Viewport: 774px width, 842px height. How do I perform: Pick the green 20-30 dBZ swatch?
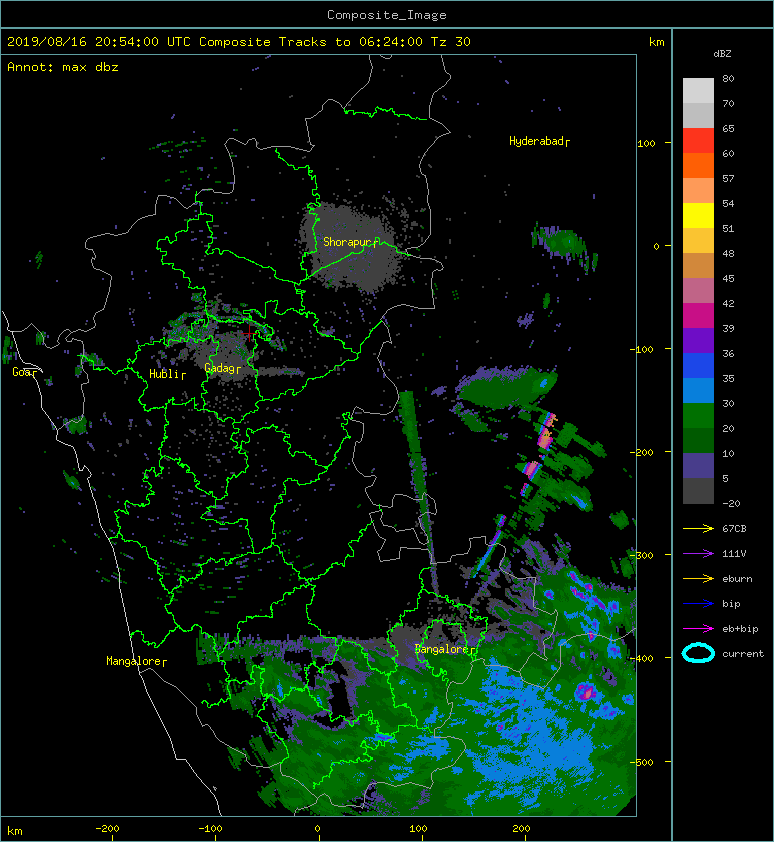(698, 416)
